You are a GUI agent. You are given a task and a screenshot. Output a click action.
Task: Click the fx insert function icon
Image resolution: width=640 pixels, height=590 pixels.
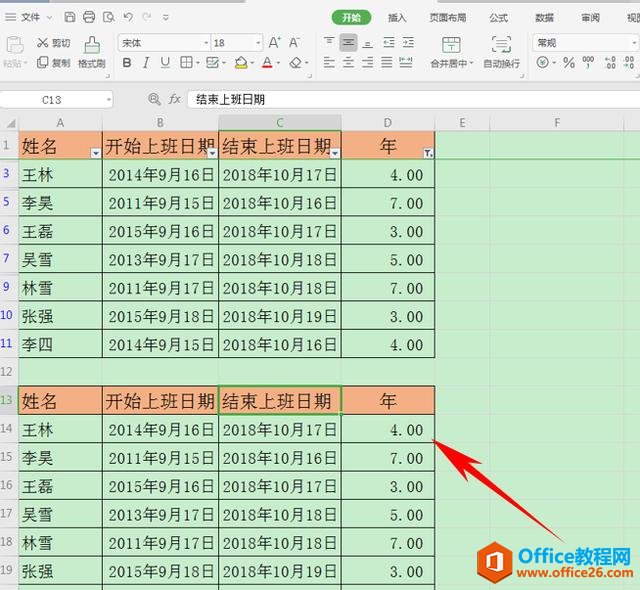[x=175, y=99]
